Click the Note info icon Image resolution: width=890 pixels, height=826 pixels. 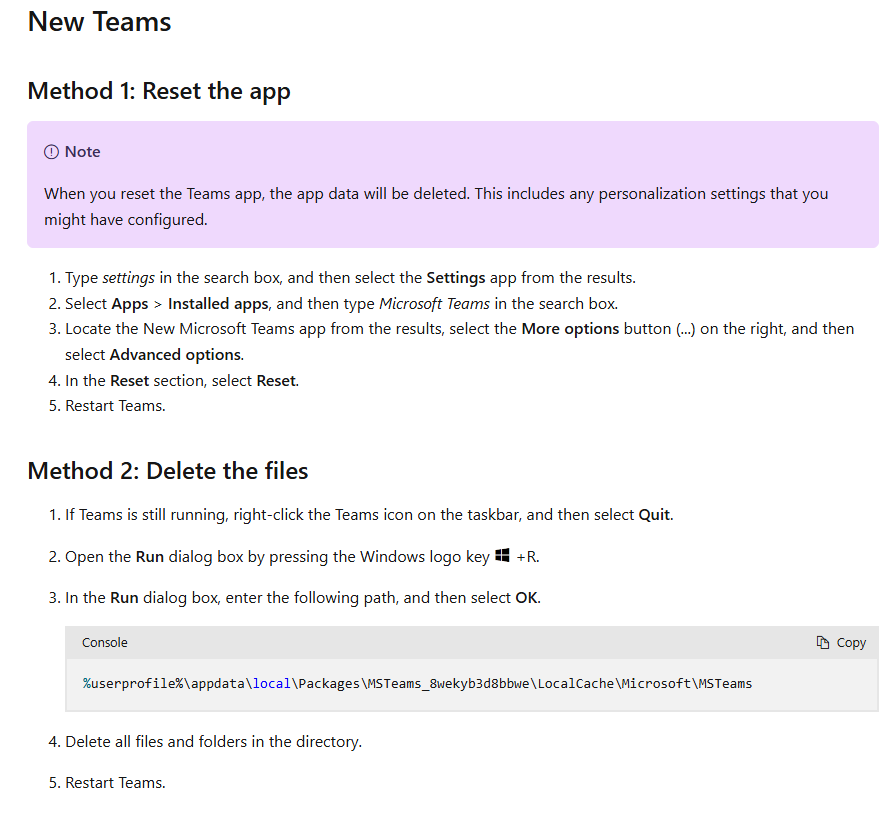pyautogui.click(x=52, y=152)
